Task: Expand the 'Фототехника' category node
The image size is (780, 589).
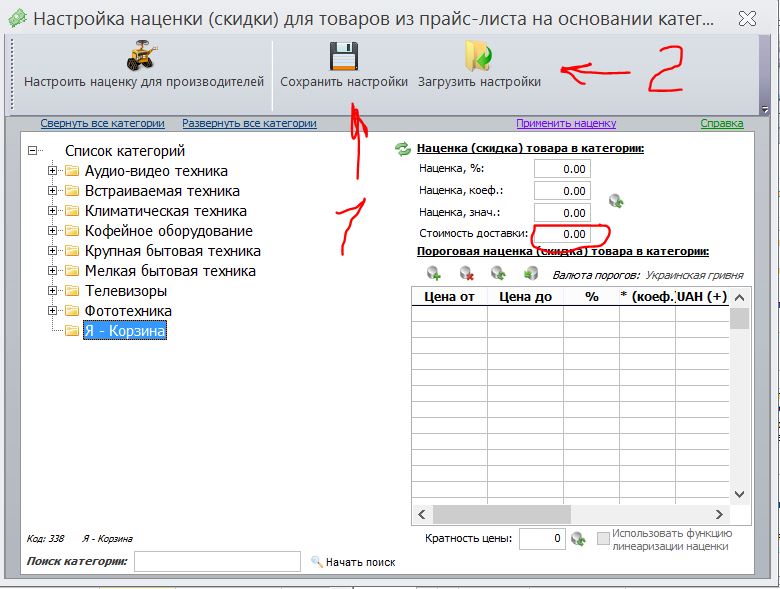Action: 52,310
